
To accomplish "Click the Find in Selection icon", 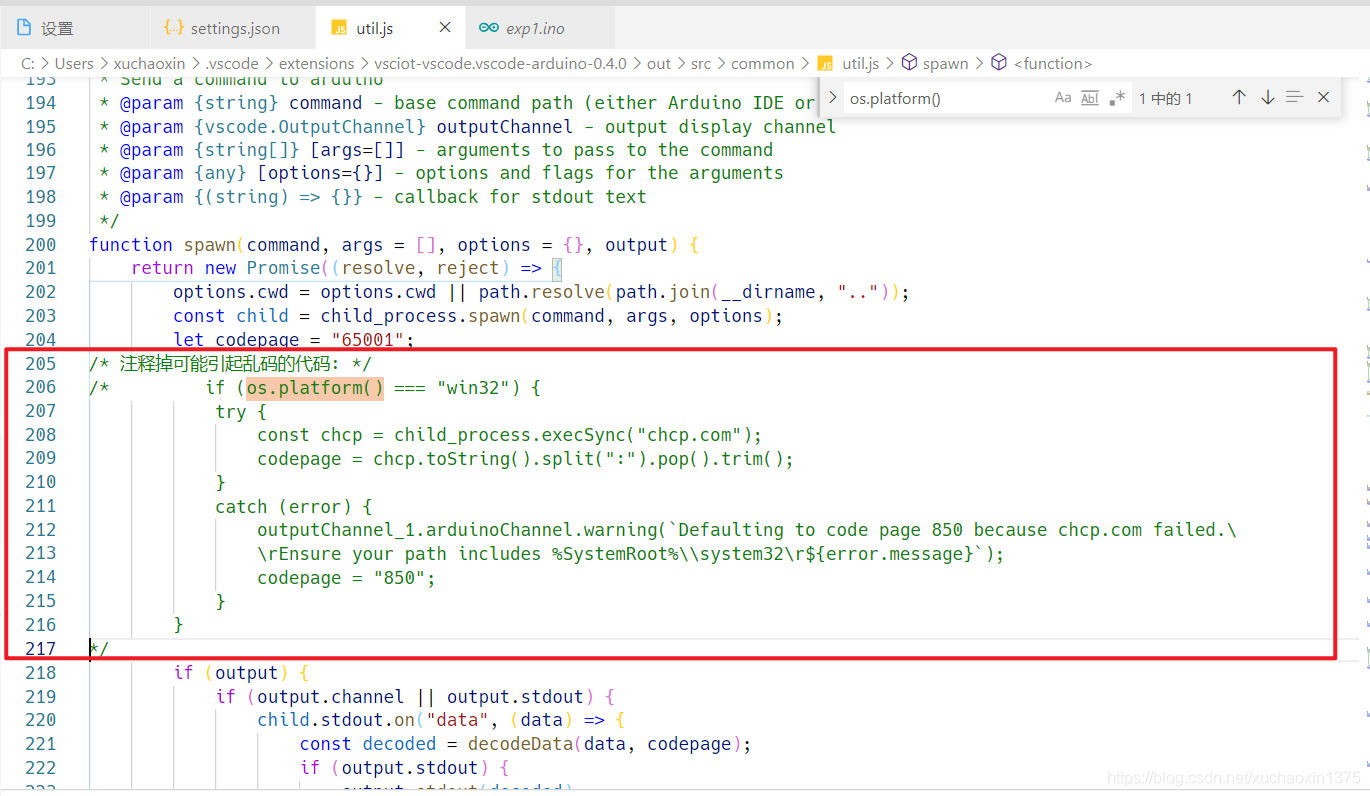I will (1295, 98).
